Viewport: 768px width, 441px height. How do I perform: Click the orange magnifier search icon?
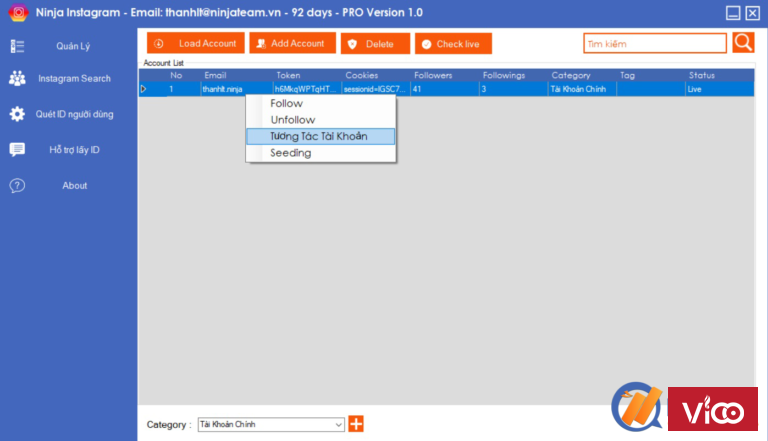[x=743, y=43]
